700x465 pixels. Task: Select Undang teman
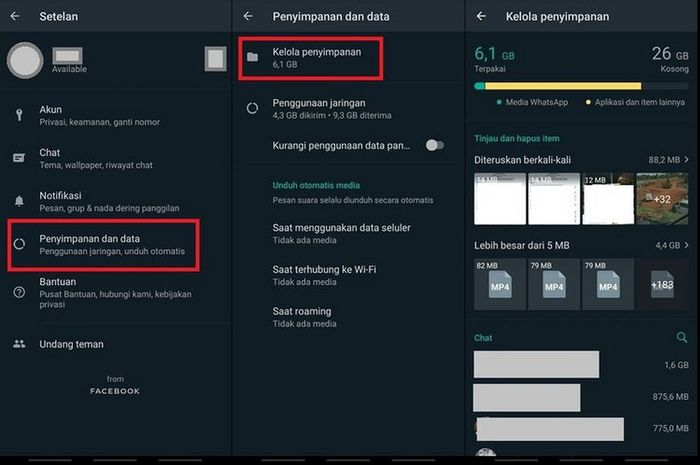coord(116,344)
